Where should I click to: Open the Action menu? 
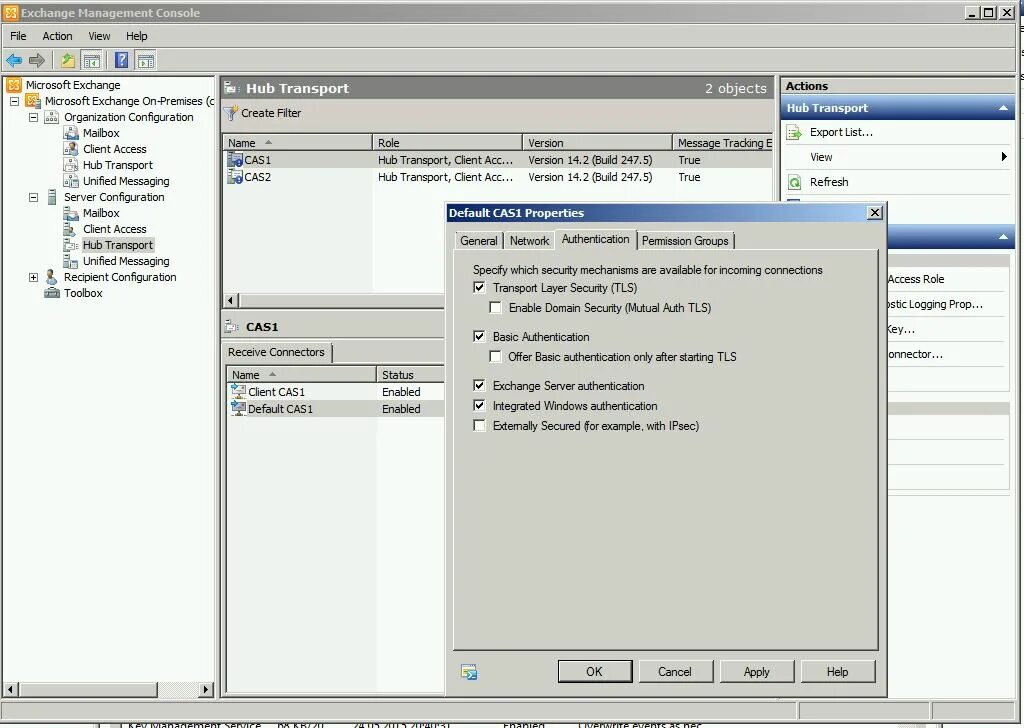57,35
